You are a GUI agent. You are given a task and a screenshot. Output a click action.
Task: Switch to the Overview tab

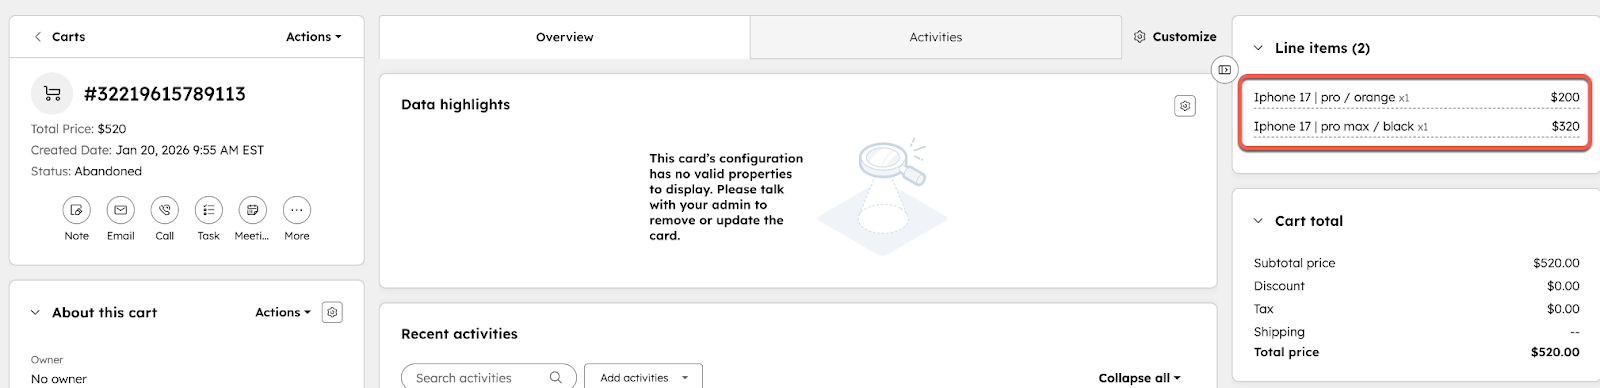tap(565, 37)
